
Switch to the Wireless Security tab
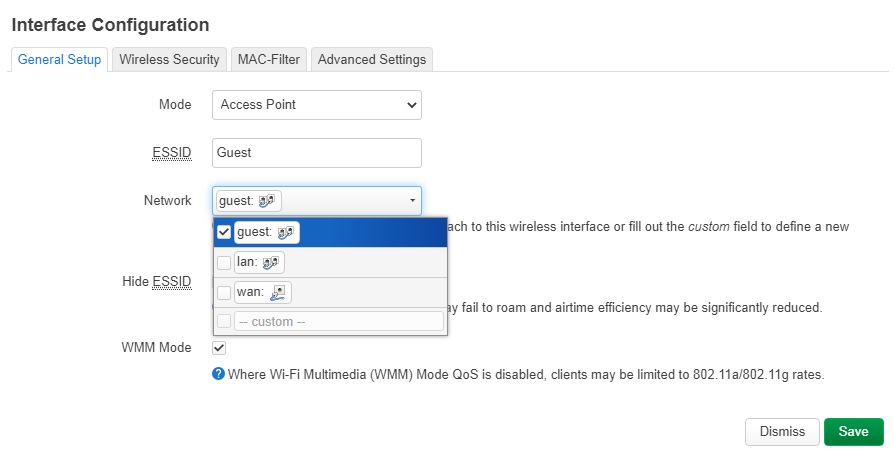click(x=169, y=59)
